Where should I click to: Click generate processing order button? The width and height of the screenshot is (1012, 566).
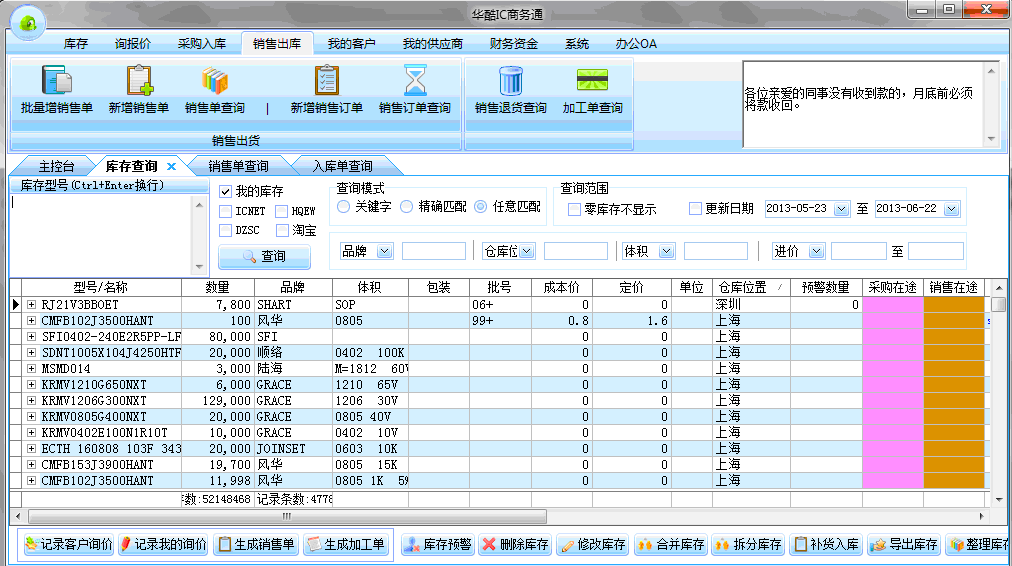tap(346, 545)
